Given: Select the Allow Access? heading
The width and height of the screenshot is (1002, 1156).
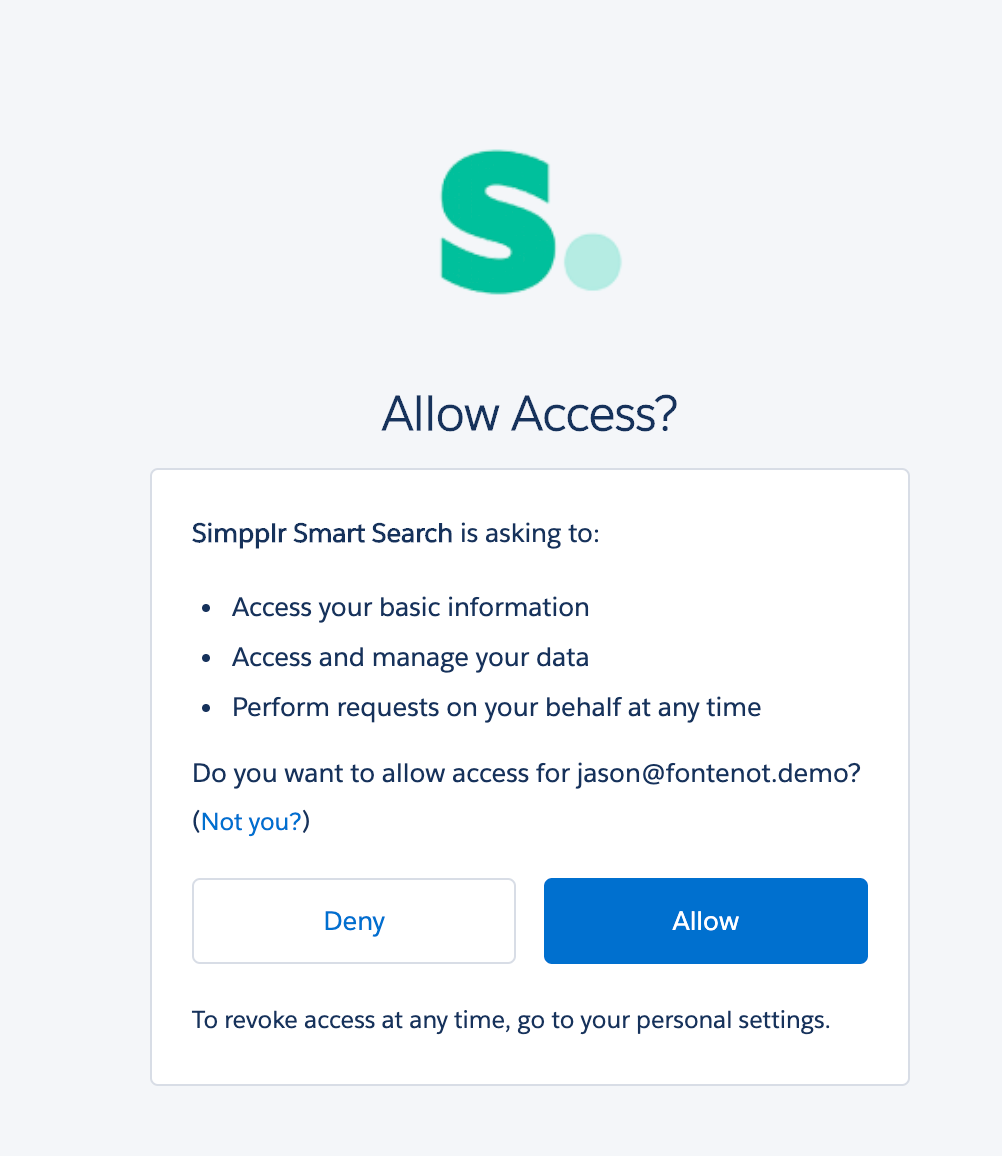Looking at the screenshot, I should pyautogui.click(x=529, y=414).
